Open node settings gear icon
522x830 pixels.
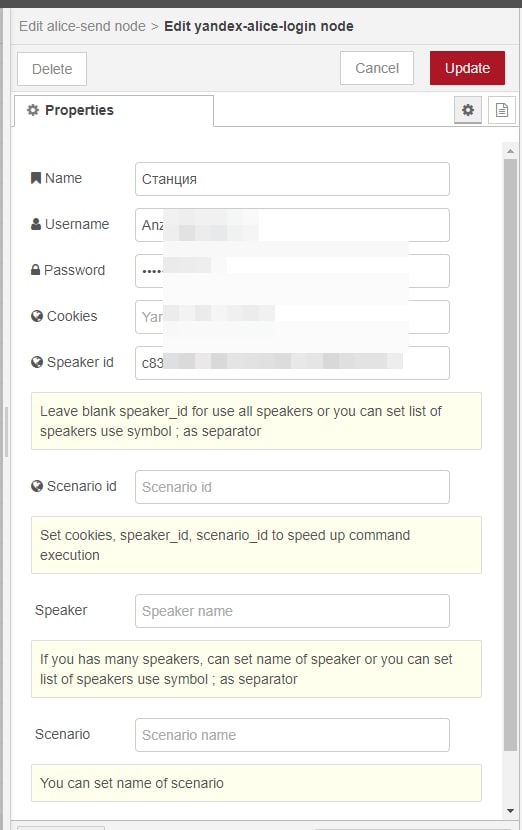[468, 110]
